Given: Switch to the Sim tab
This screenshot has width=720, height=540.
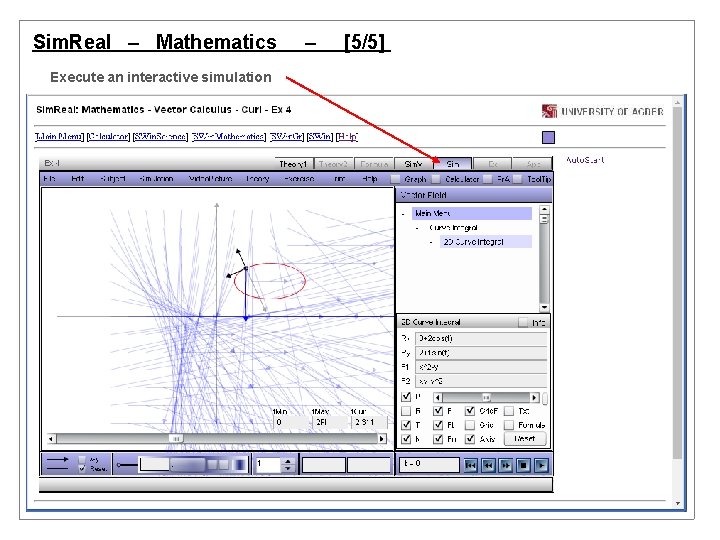Looking at the screenshot, I should point(453,164).
